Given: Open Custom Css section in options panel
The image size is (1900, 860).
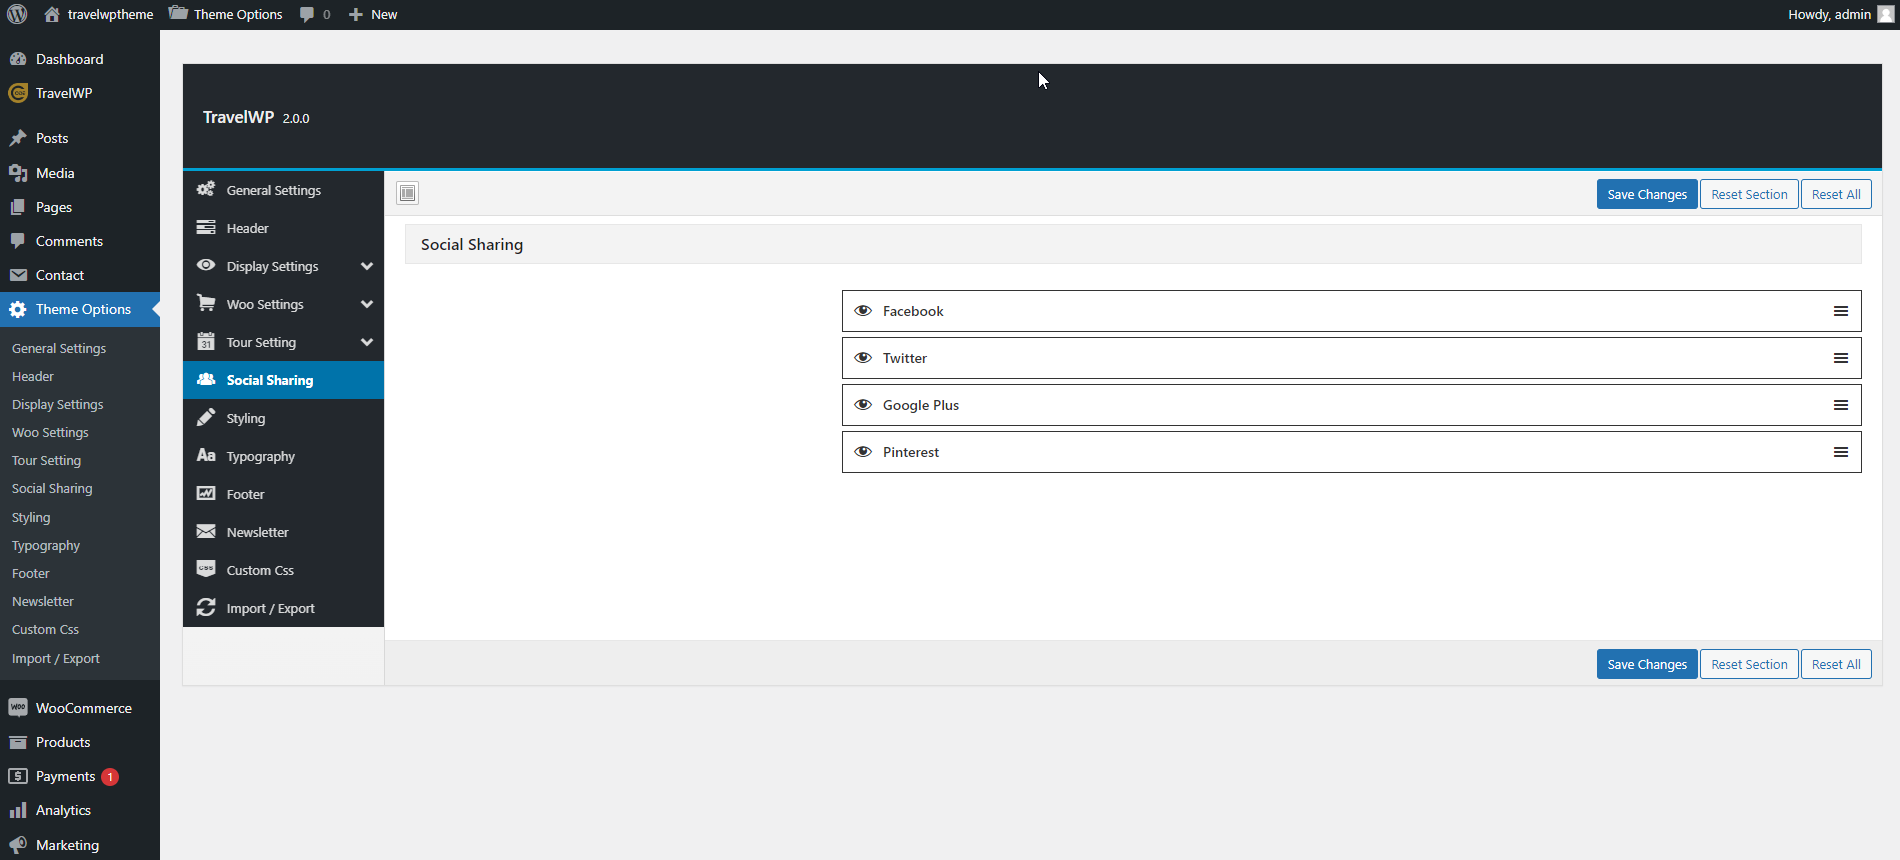Looking at the screenshot, I should pyautogui.click(x=283, y=570).
